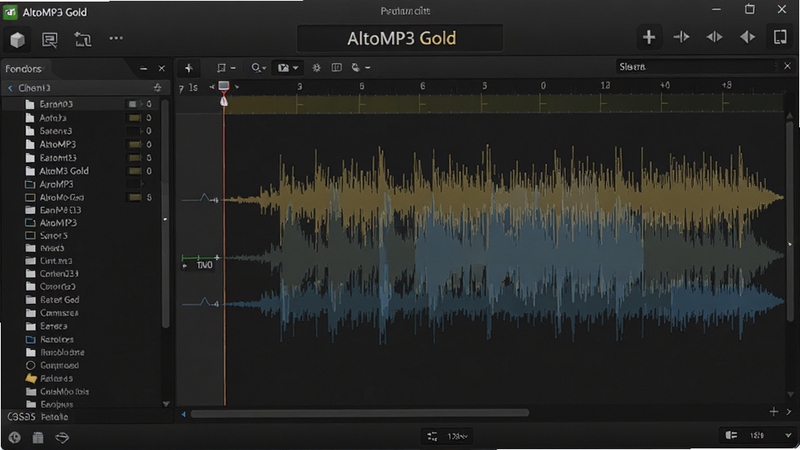800x450 pixels.
Task: Close the Fondors panel
Action: click(162, 68)
